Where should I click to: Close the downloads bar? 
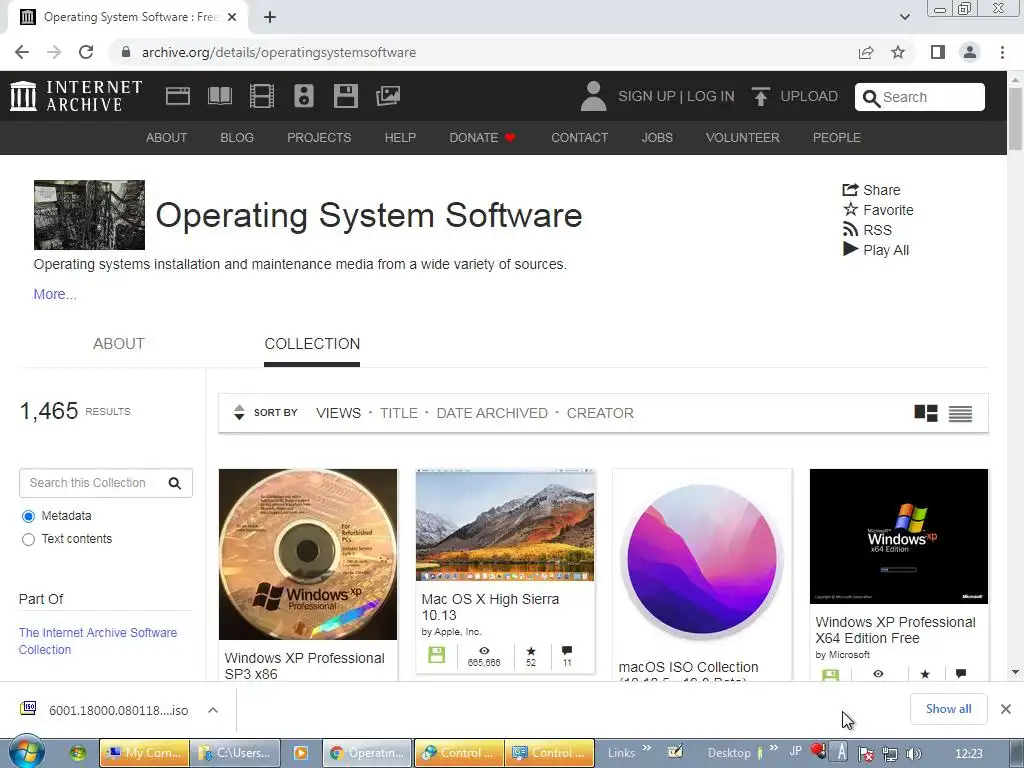[1006, 709]
